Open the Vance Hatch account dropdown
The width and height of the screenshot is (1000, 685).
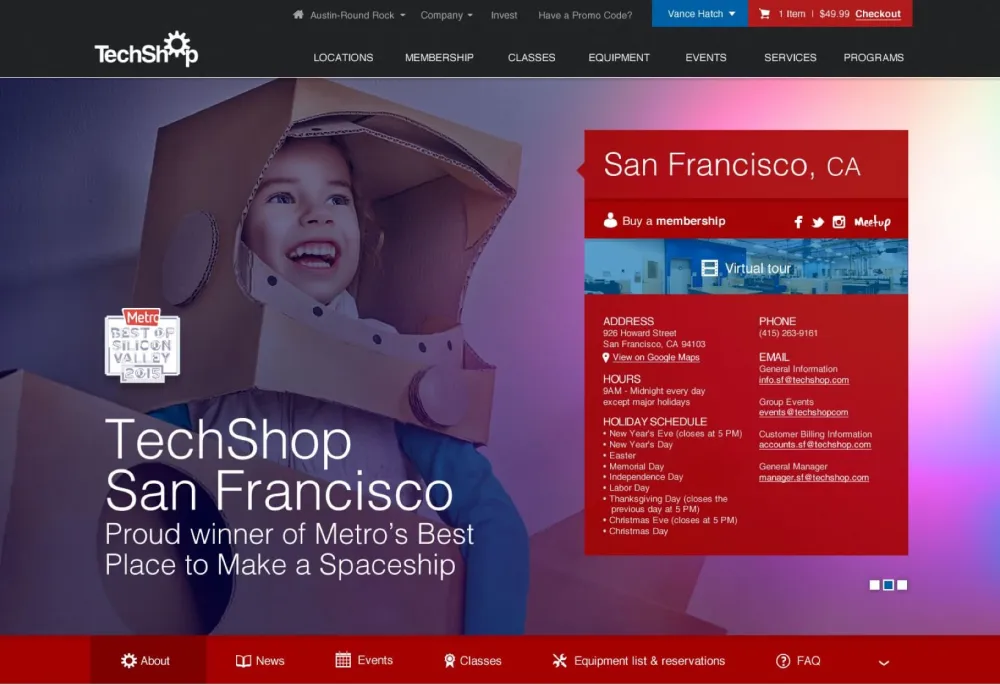(x=700, y=13)
